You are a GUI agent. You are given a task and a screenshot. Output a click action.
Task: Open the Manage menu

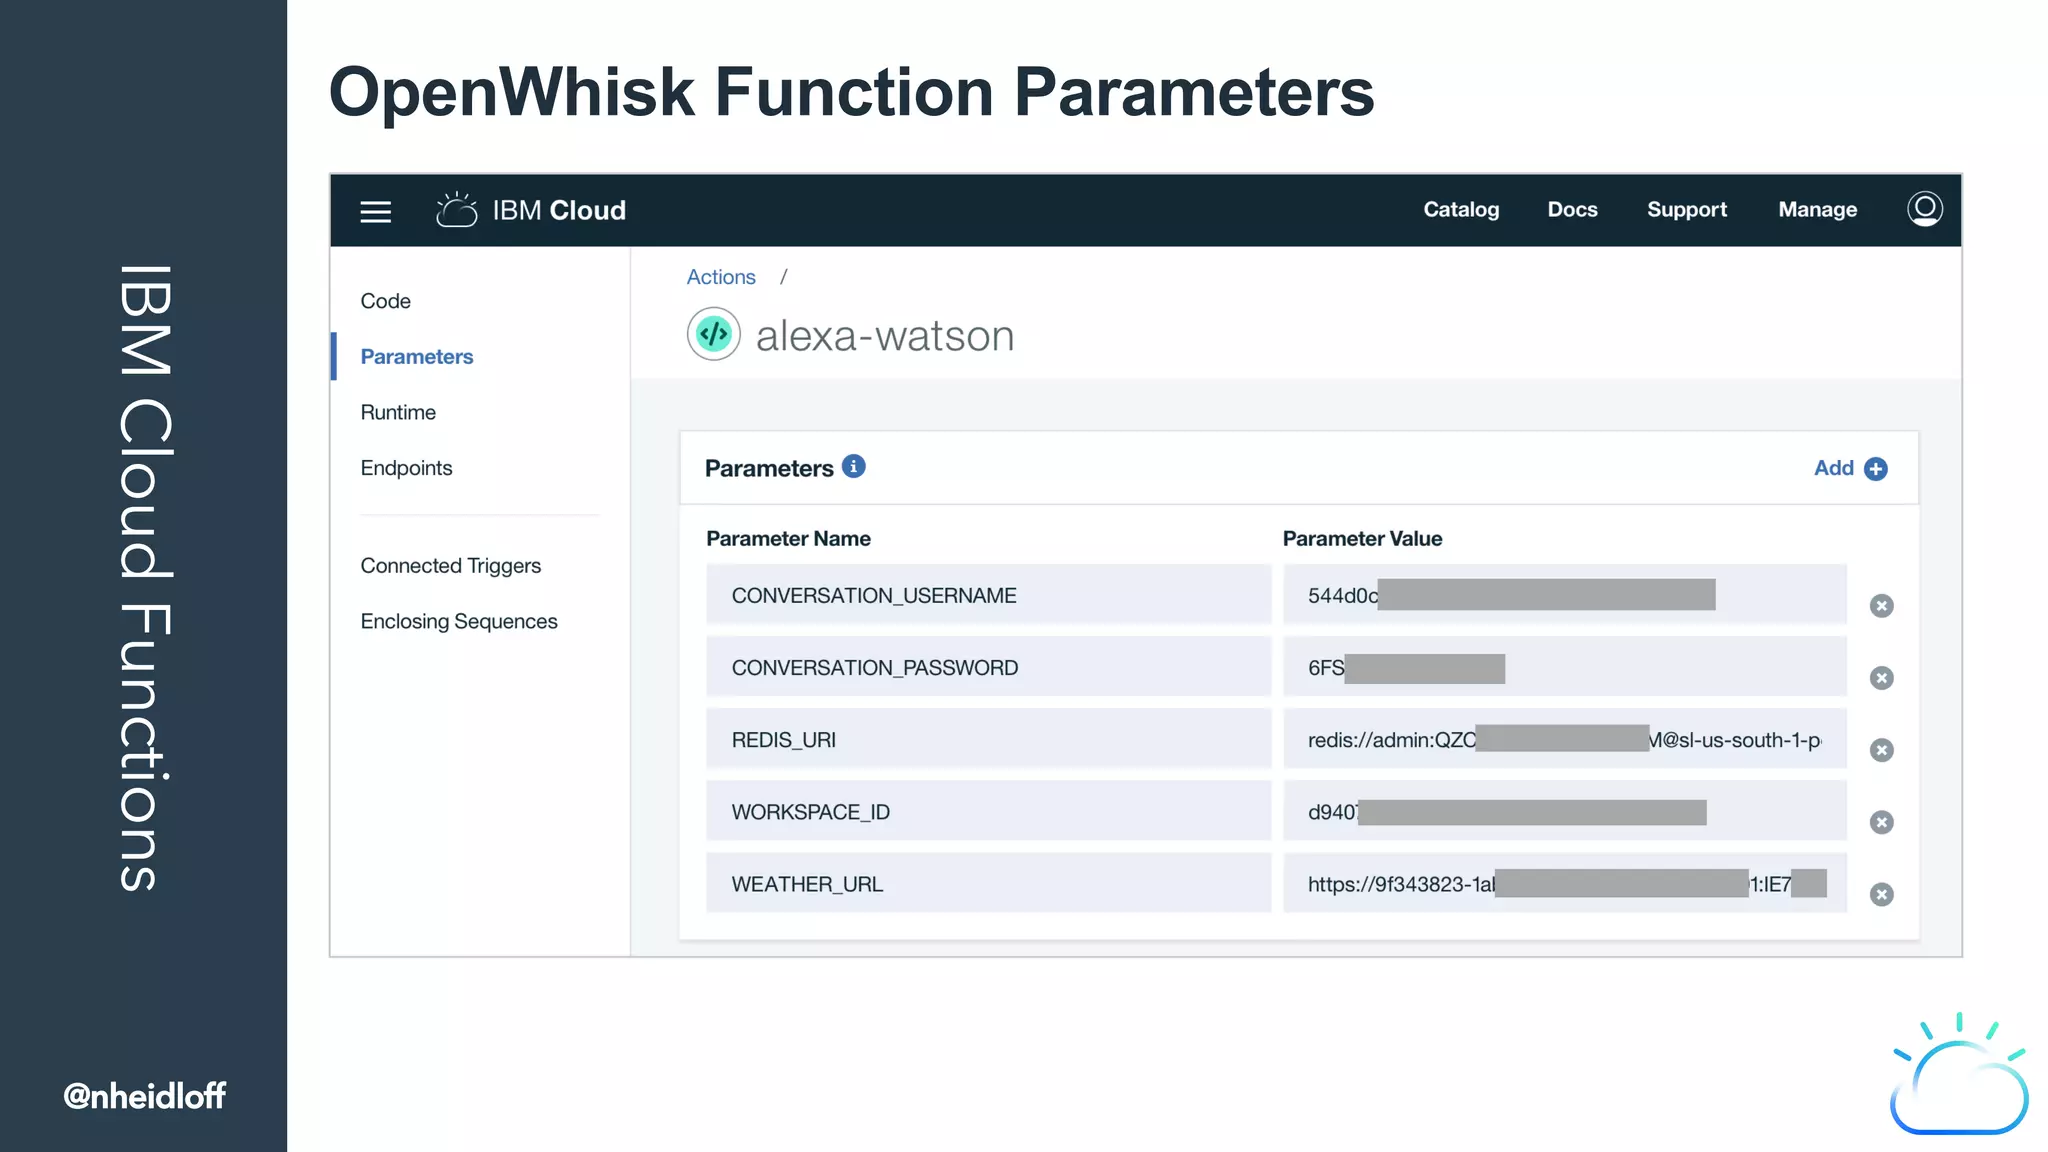tap(1817, 210)
